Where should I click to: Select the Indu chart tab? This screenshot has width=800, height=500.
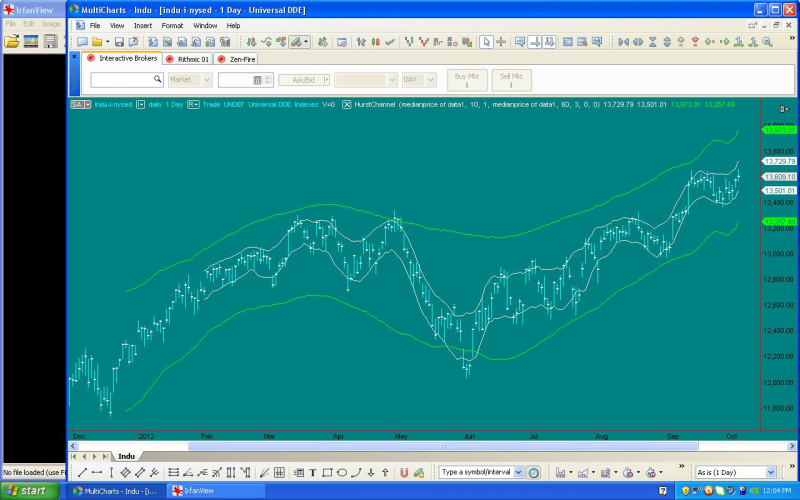pyautogui.click(x=127, y=456)
